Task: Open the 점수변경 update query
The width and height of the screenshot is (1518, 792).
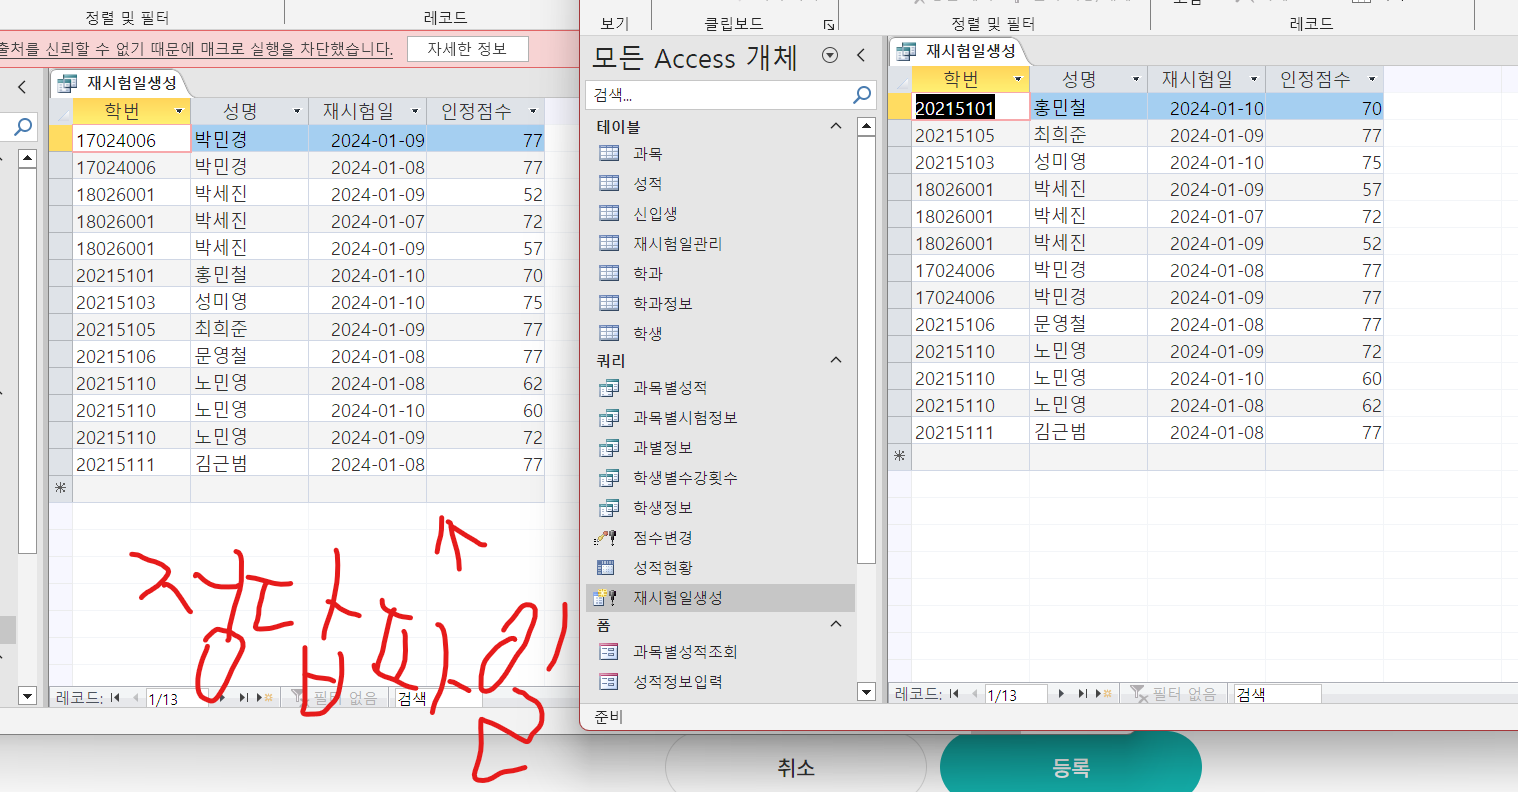Action: (662, 538)
